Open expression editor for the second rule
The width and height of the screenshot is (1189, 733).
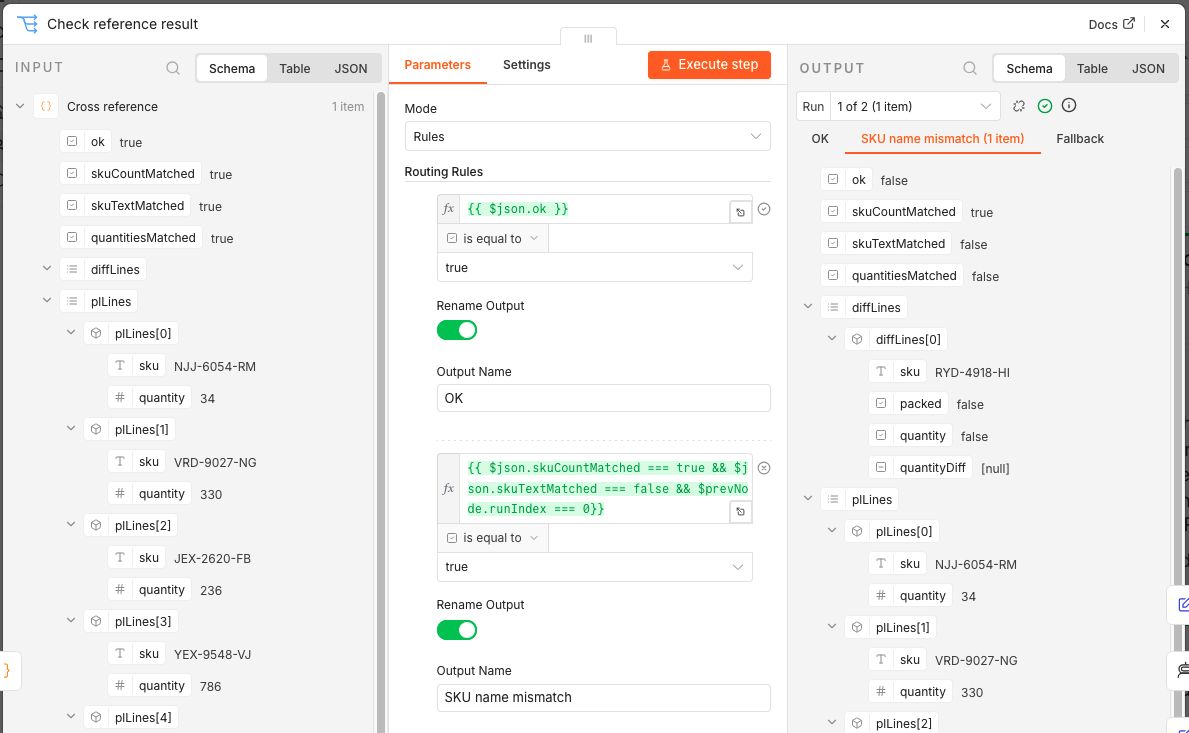(x=740, y=512)
